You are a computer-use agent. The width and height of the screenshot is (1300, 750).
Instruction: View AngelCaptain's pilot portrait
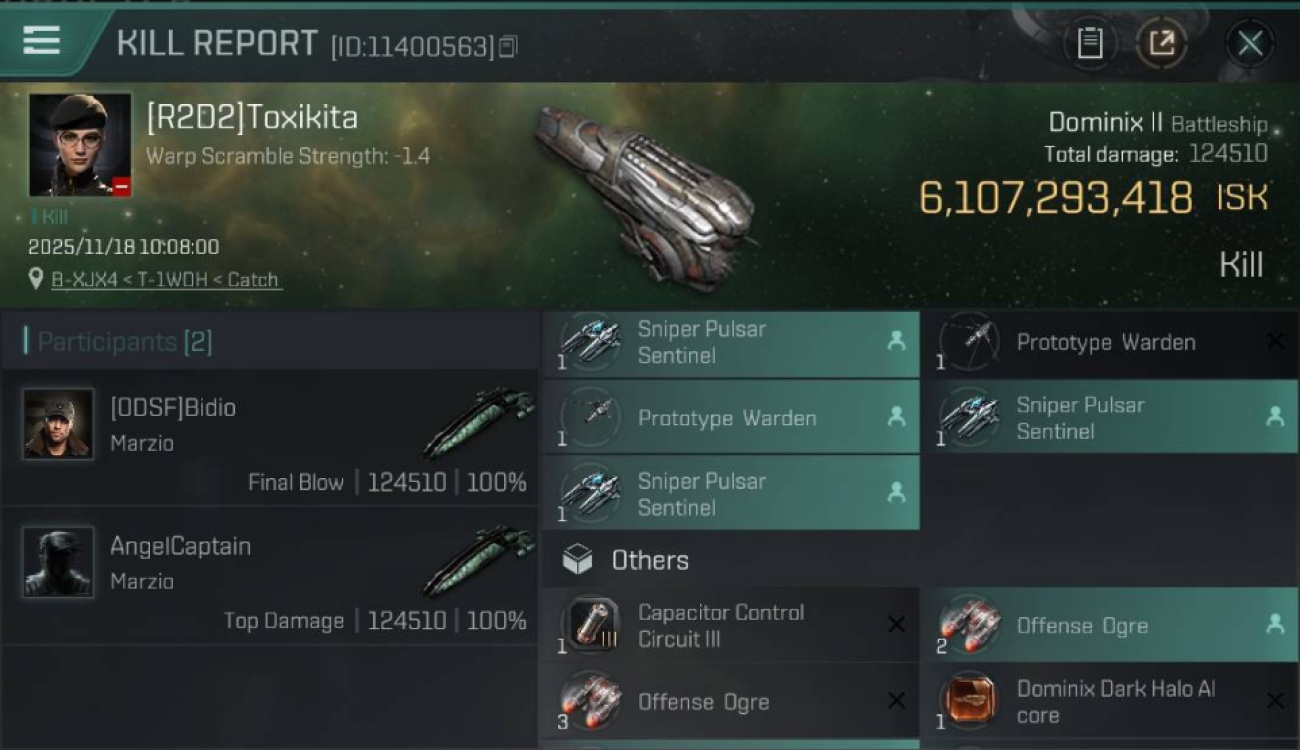click(x=58, y=562)
